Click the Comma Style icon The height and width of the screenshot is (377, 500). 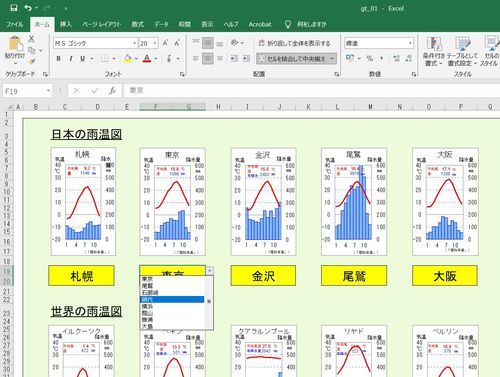click(382, 58)
